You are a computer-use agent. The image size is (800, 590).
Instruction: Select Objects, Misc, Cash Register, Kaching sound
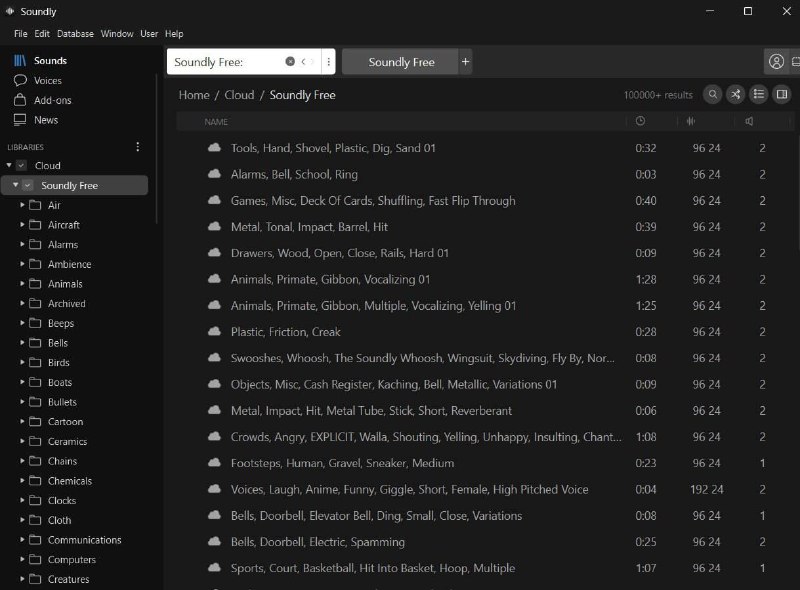tap(394, 384)
